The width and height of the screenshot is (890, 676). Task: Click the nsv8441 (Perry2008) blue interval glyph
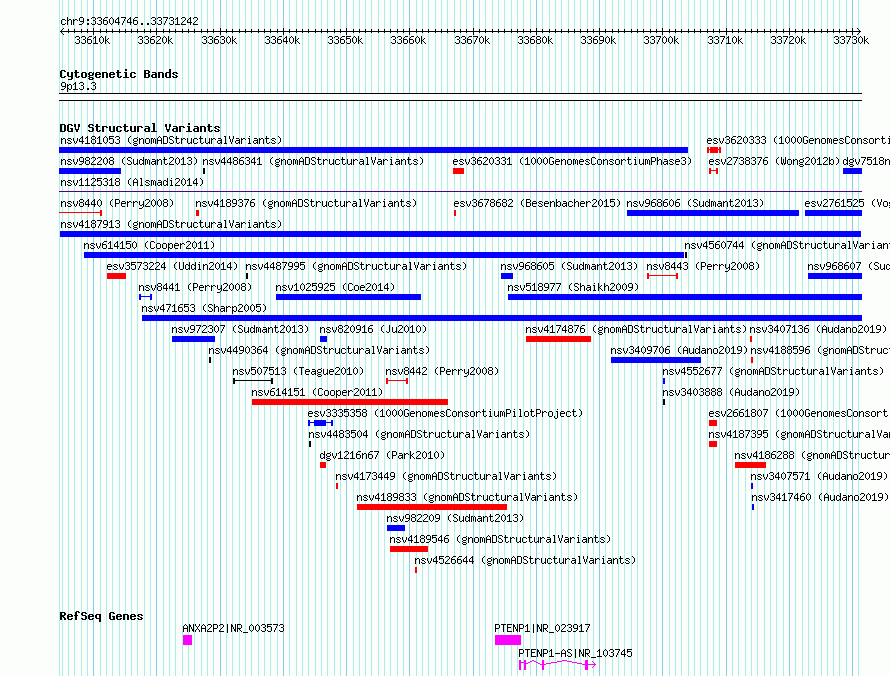point(145,297)
